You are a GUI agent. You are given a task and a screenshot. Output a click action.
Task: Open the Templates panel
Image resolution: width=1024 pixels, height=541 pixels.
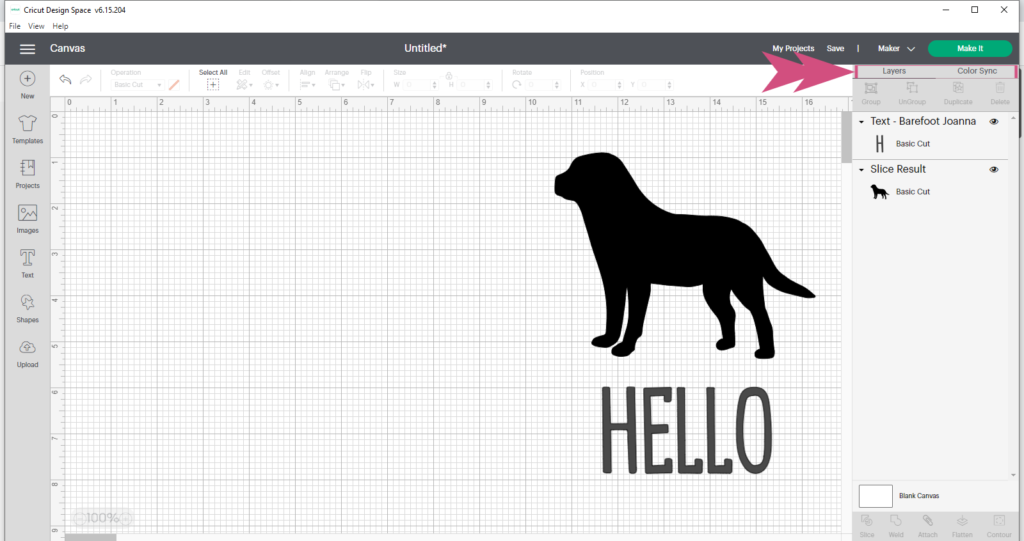[x=27, y=129]
